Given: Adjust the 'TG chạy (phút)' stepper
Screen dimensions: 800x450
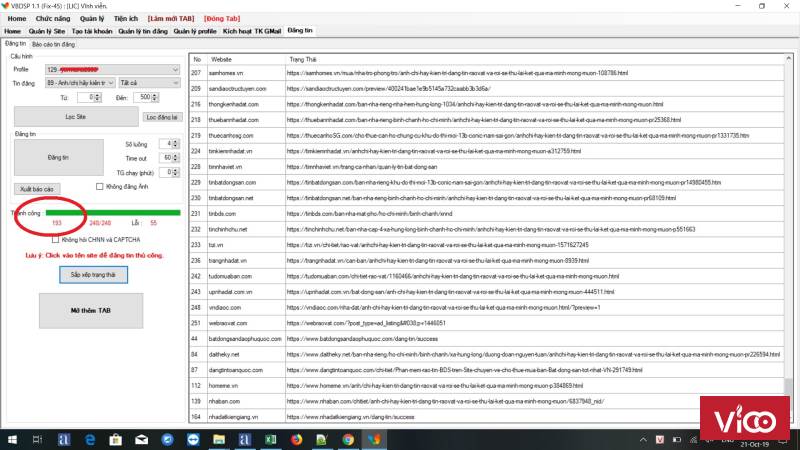Looking at the screenshot, I should pyautogui.click(x=175, y=172).
